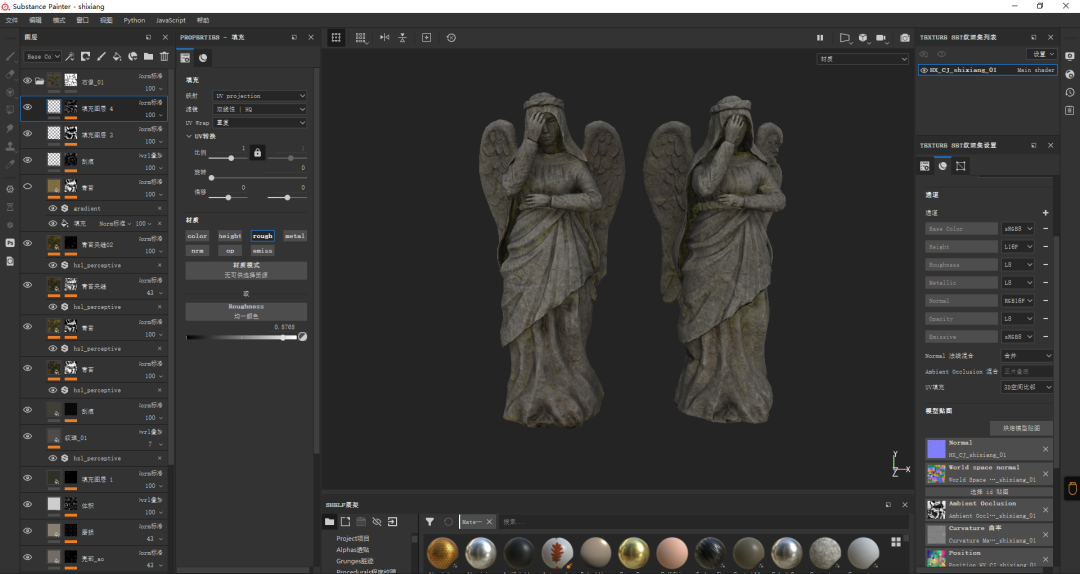Viewport: 1080px width, 574px height.
Task: Click the Roughness value slider
Action: [x=240, y=337]
